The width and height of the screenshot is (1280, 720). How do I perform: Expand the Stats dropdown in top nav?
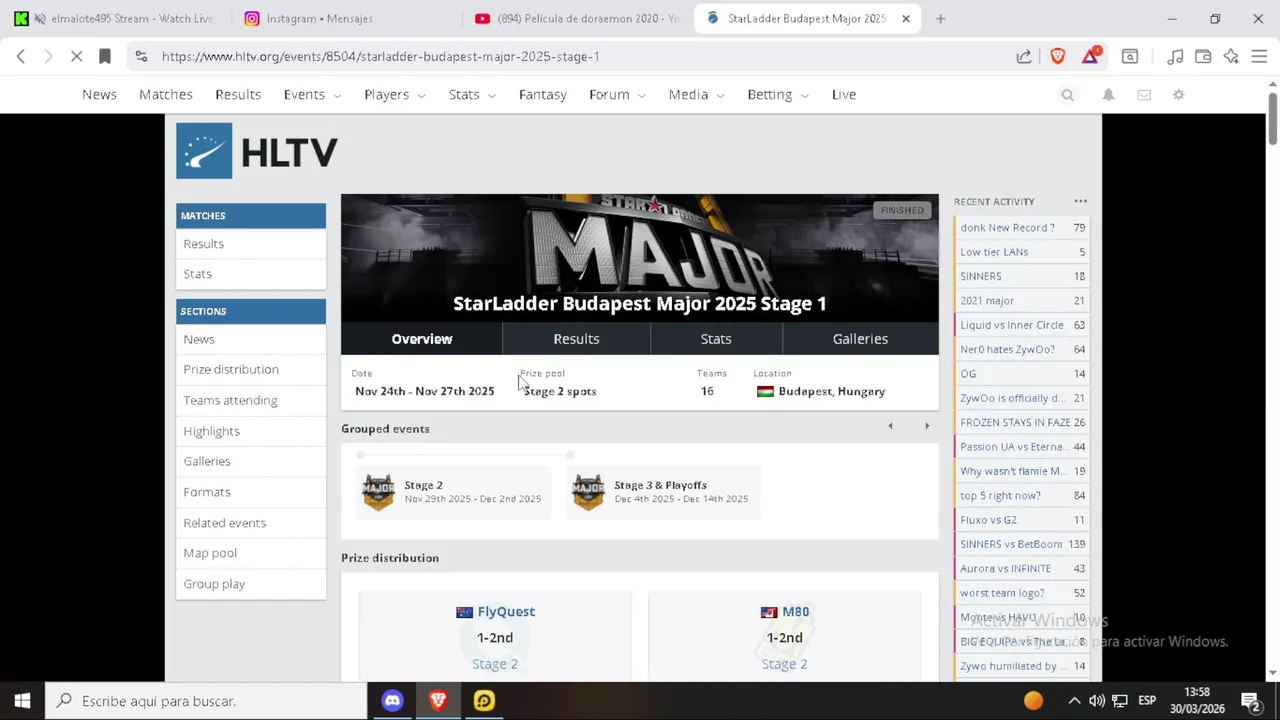[472, 95]
